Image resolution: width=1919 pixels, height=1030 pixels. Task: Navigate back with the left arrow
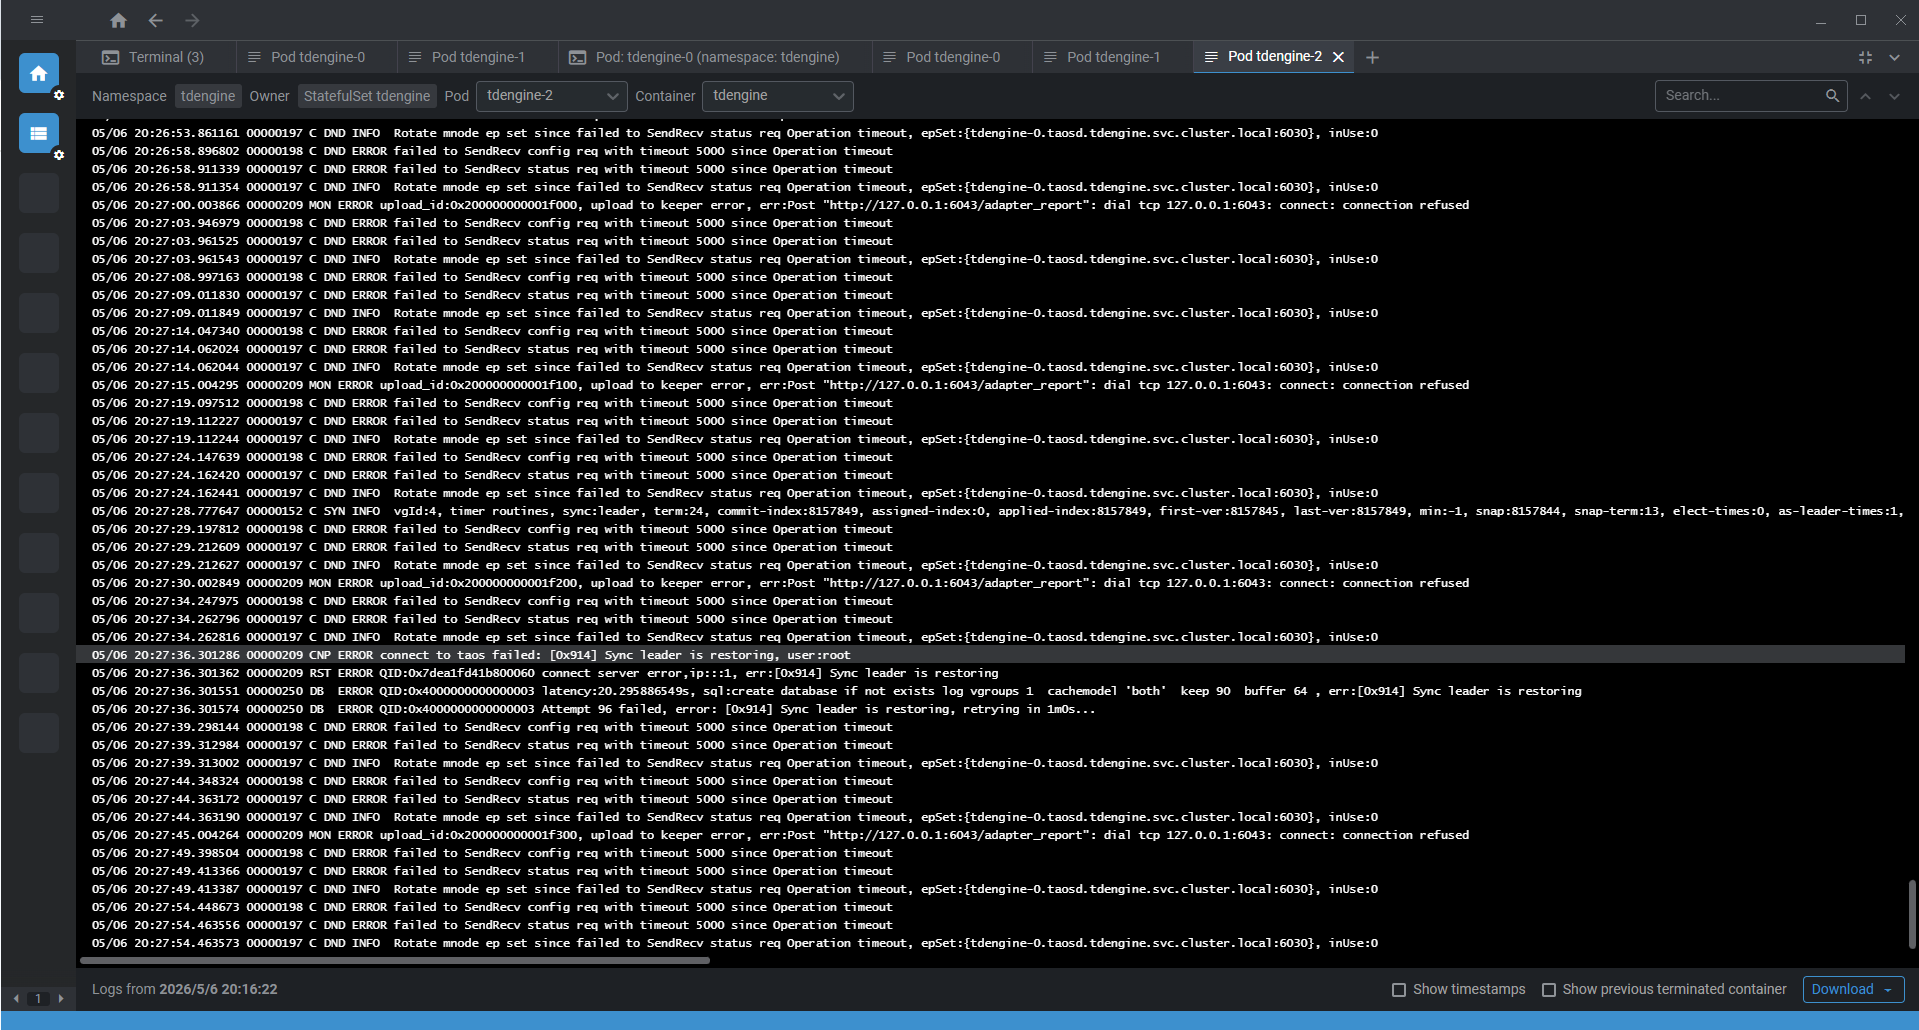(155, 20)
